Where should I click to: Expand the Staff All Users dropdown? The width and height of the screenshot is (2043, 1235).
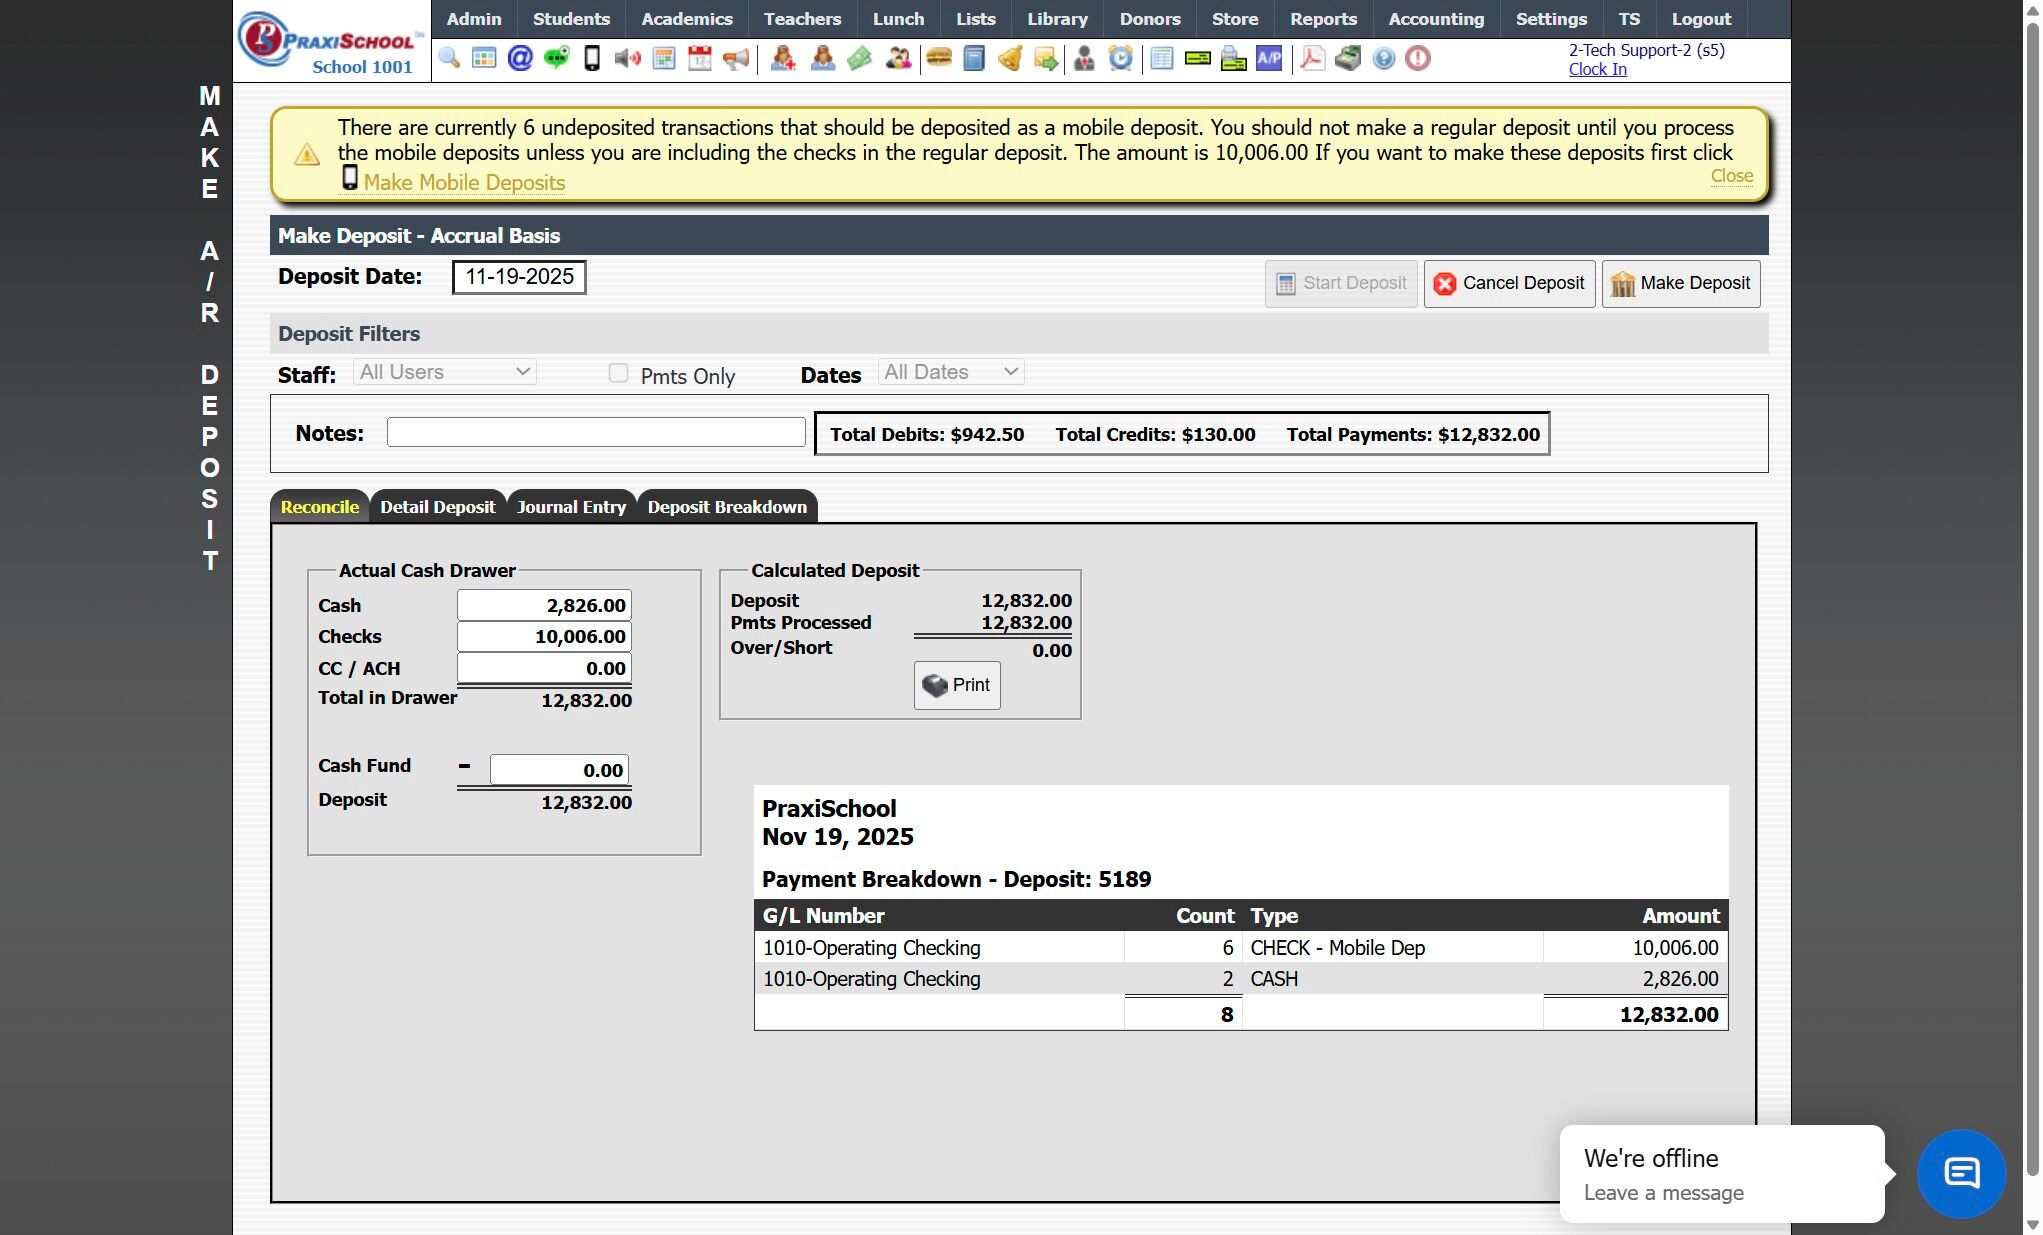(x=445, y=372)
